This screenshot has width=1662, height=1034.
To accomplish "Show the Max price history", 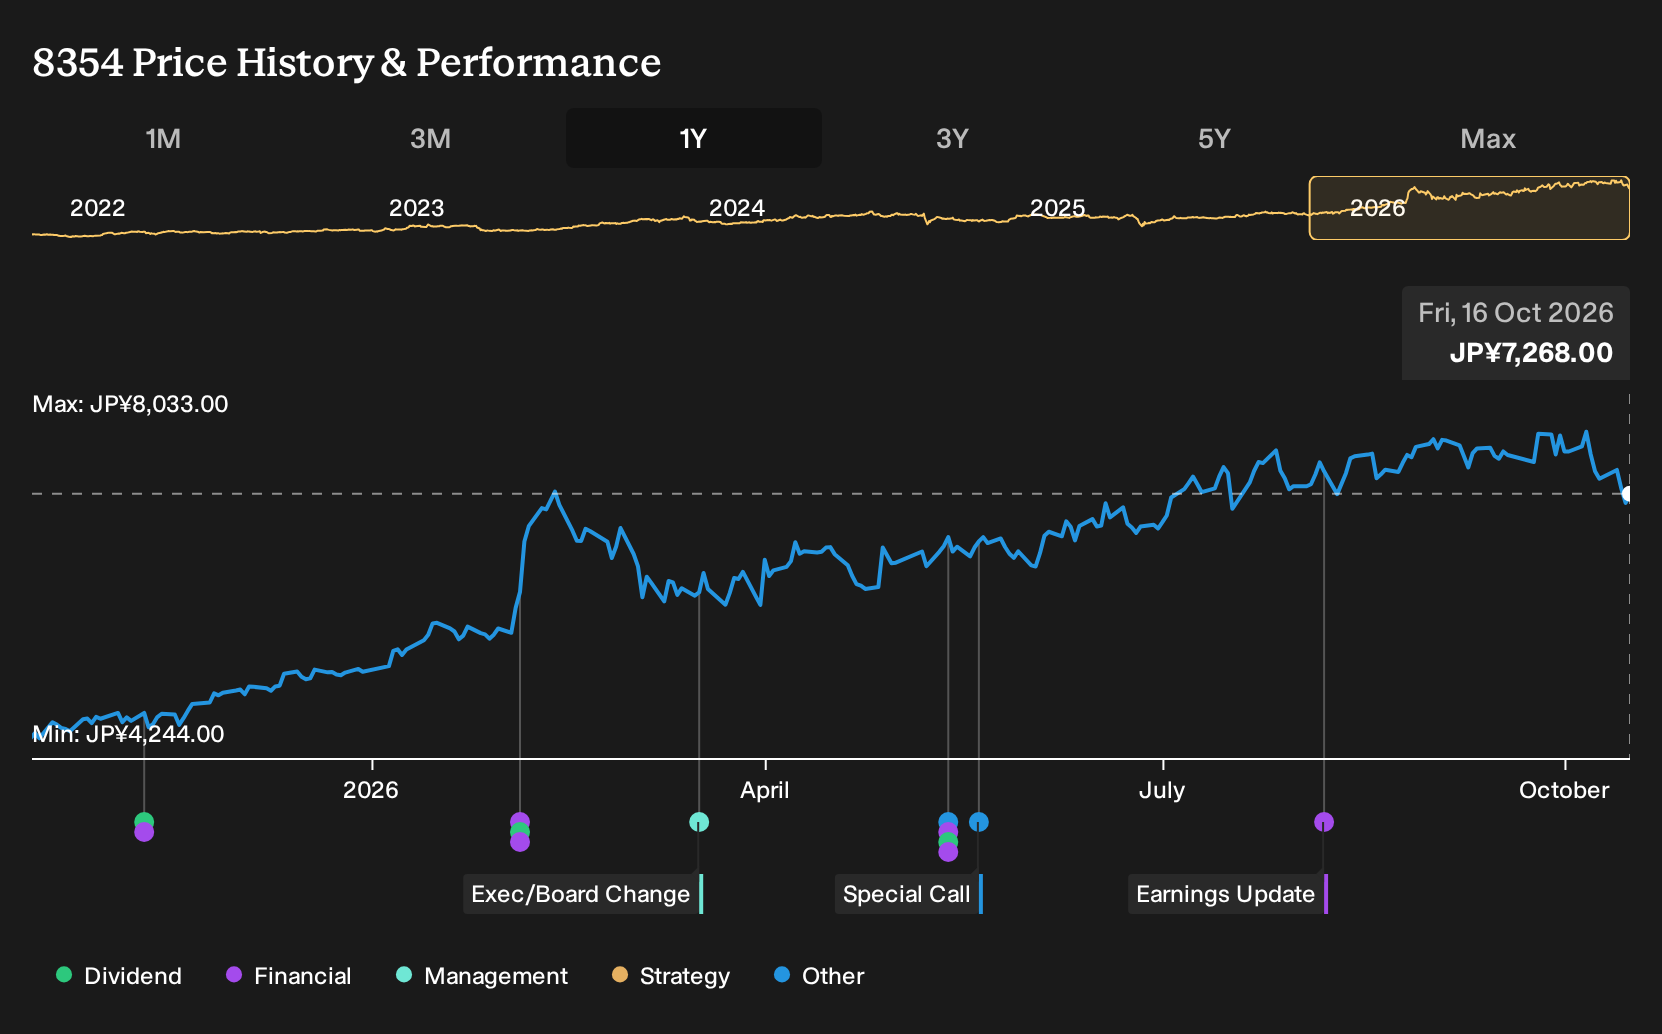I will tap(1488, 138).
